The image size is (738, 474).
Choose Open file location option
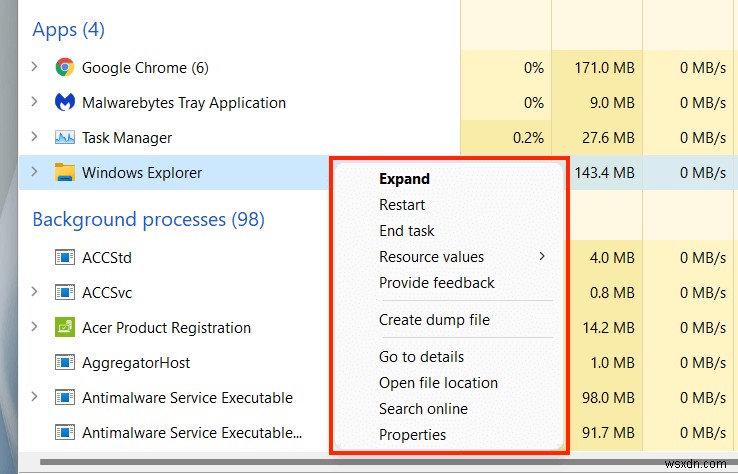(438, 383)
